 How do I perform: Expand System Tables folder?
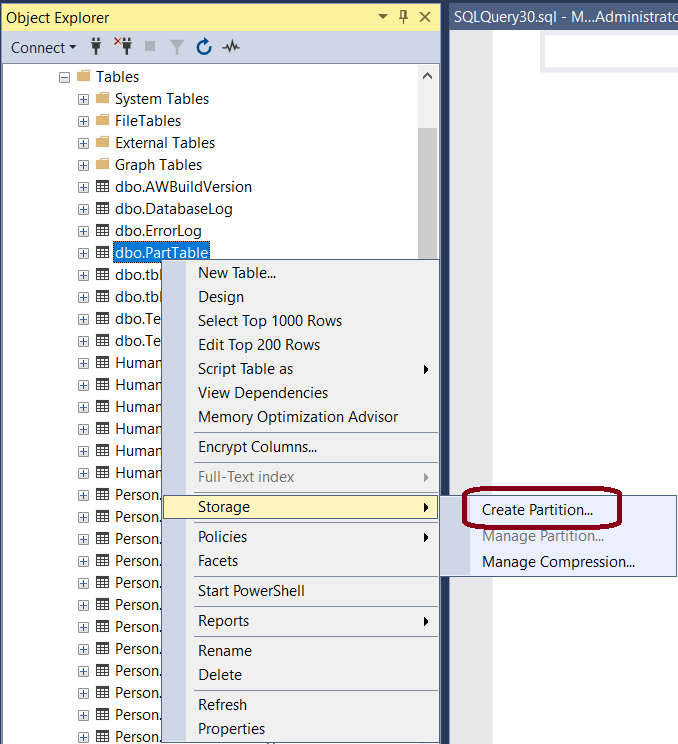[84, 99]
